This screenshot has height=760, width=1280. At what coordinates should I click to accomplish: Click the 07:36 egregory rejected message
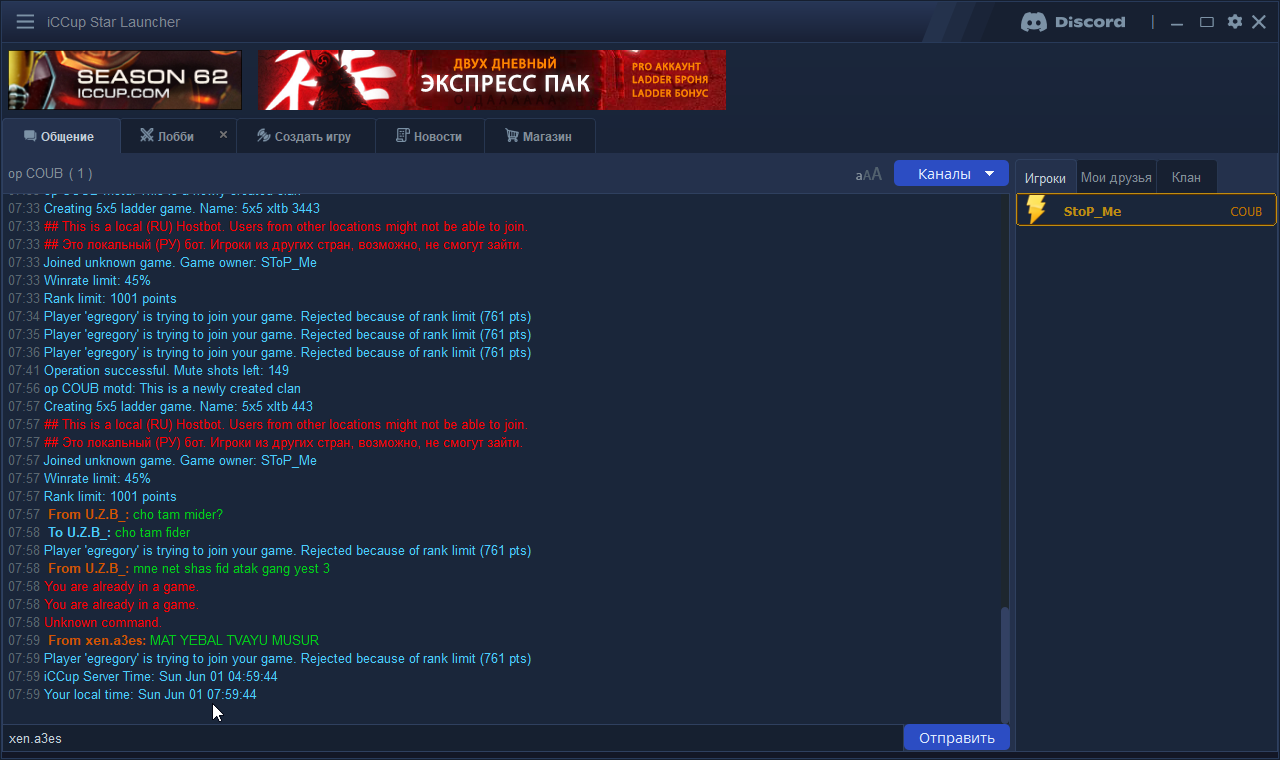tap(288, 352)
